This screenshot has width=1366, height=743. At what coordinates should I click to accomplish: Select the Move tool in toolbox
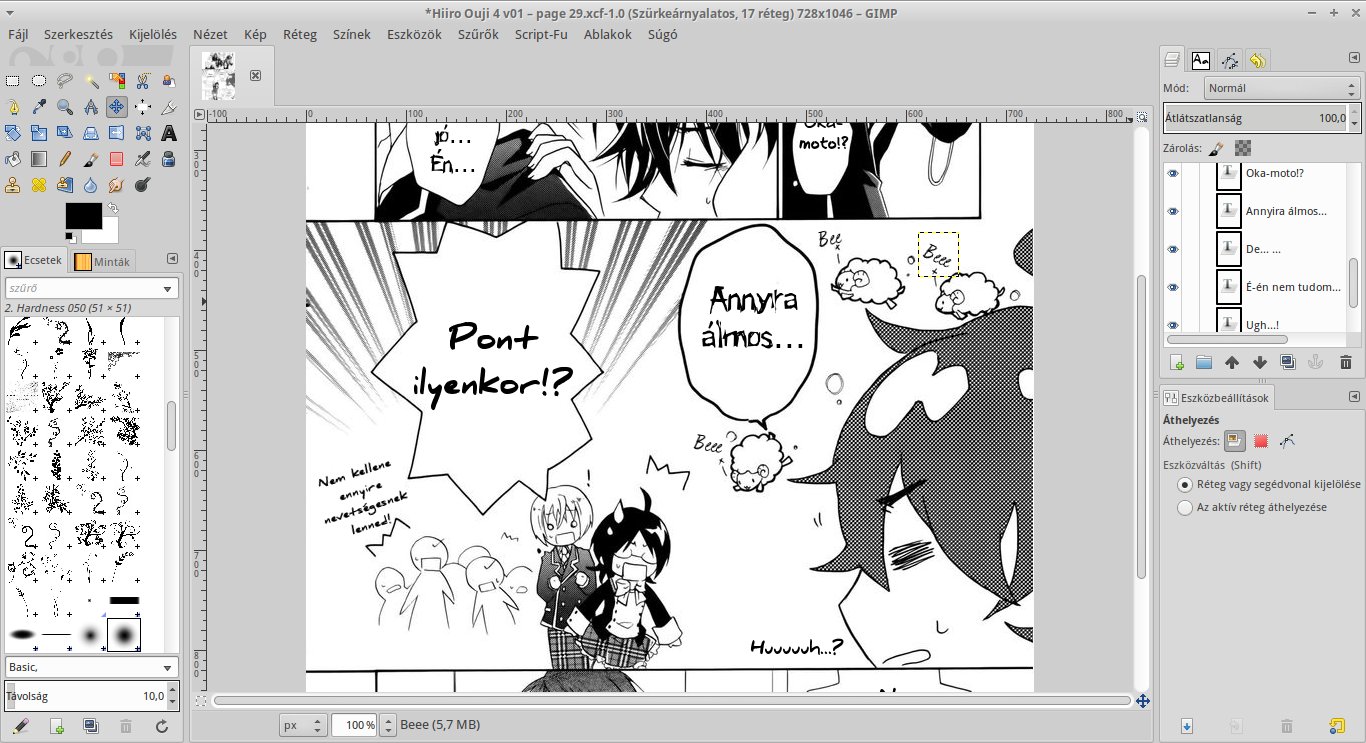(117, 107)
